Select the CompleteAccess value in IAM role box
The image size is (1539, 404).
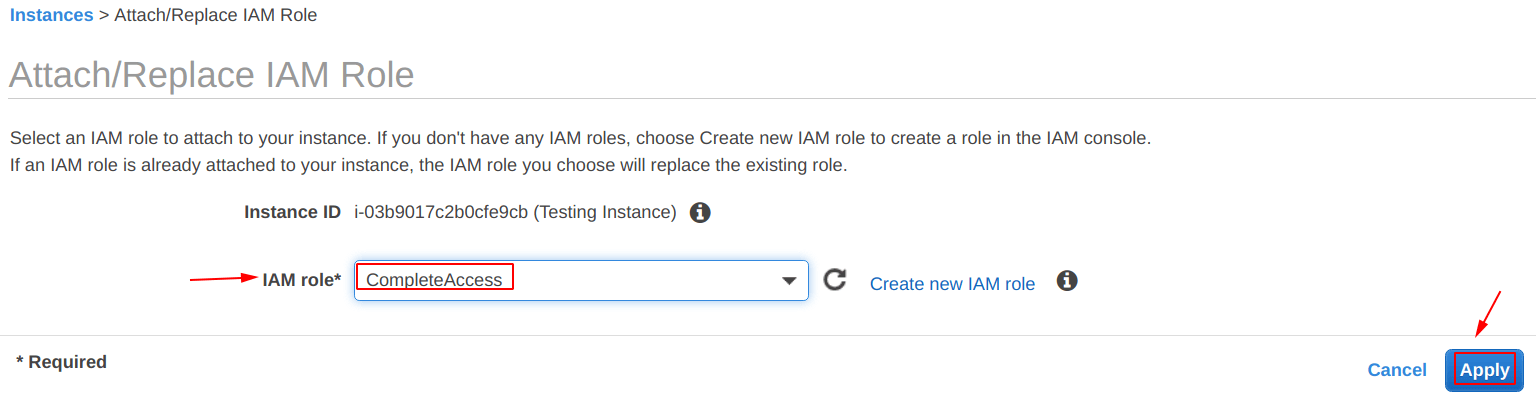pyautogui.click(x=434, y=280)
